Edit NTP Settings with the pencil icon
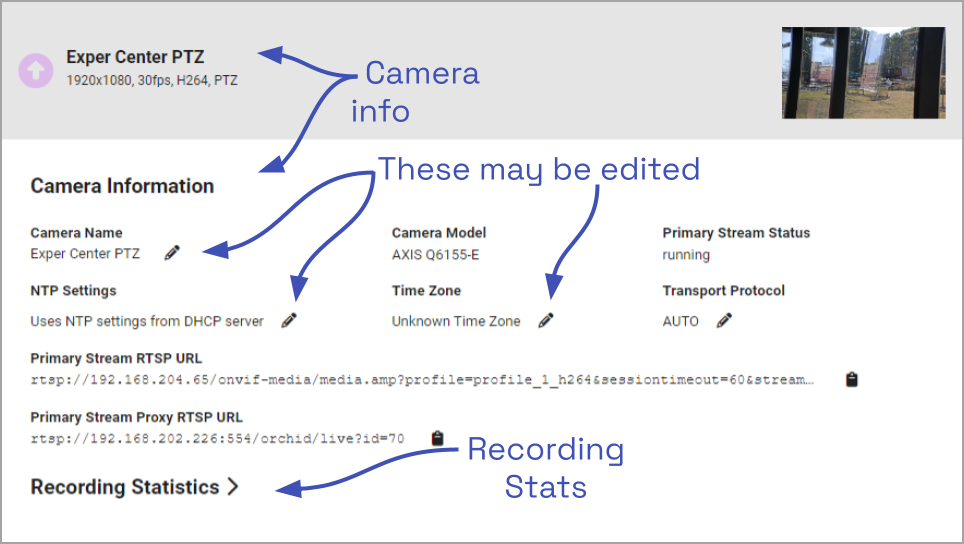This screenshot has width=964, height=544. coord(289,320)
